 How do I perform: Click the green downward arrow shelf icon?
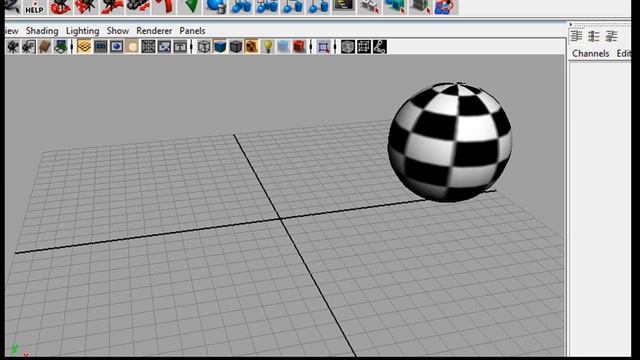tap(190, 7)
